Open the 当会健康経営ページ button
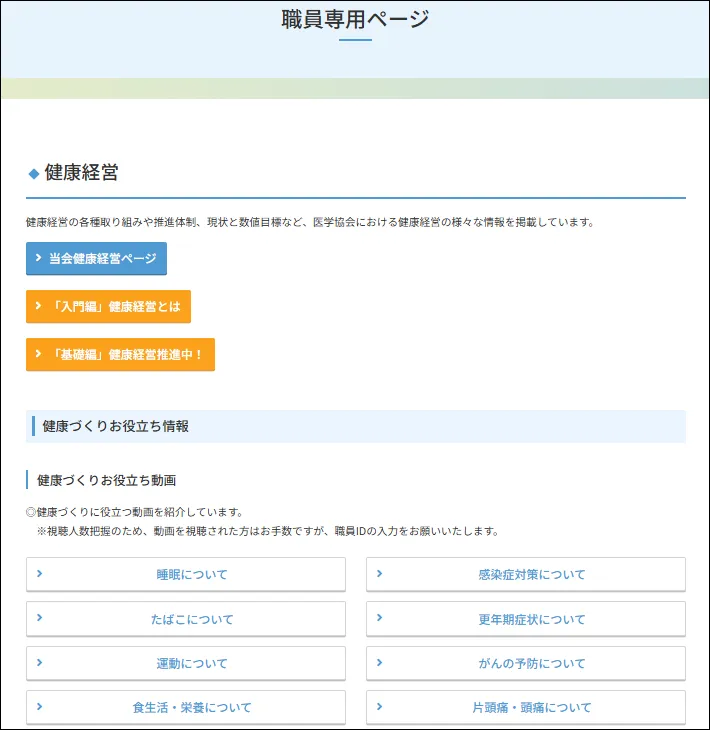The image size is (710, 730). click(x=96, y=258)
